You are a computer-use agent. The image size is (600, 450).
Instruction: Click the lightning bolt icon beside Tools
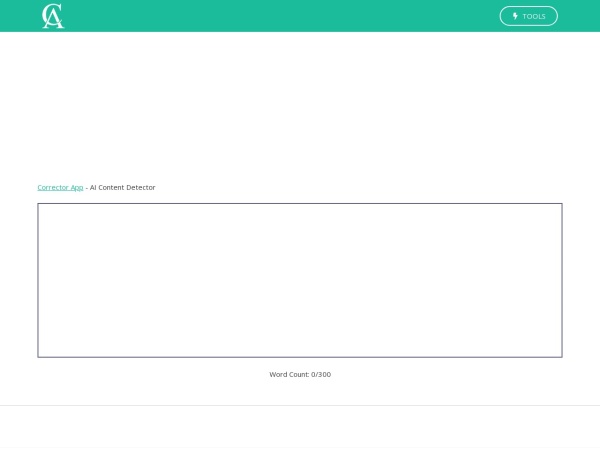point(515,16)
